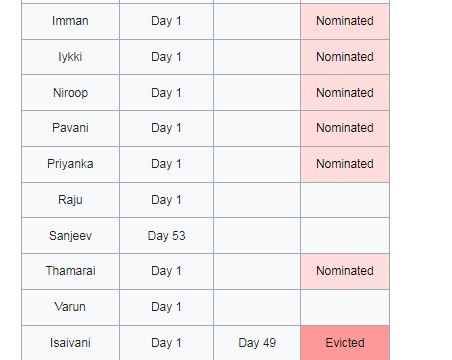Click the Priyanka name cell
This screenshot has height=360, width=452.
click(70, 164)
